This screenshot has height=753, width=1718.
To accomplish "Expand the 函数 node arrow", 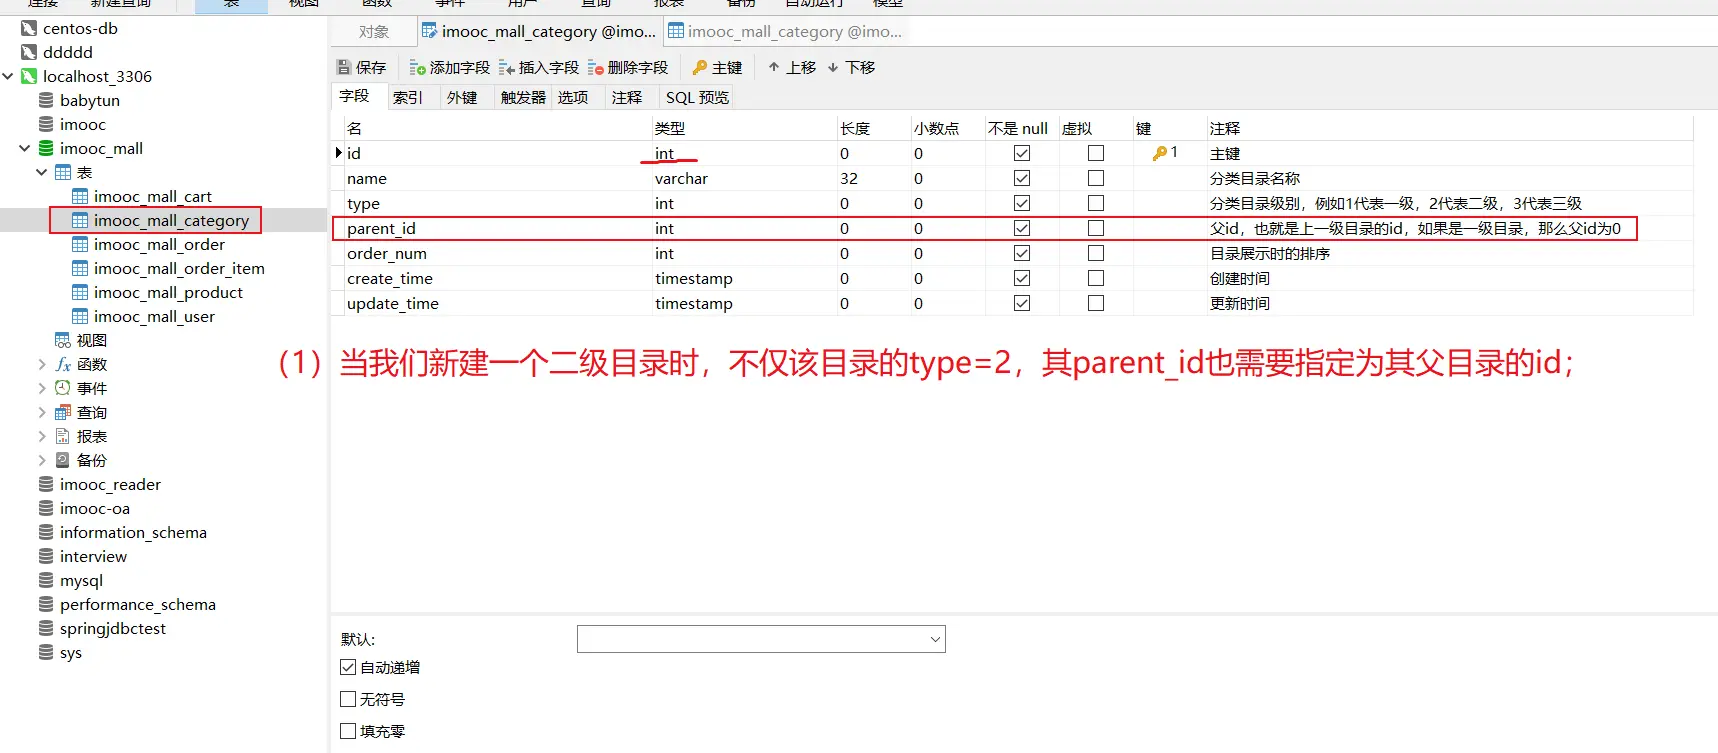I will [42, 364].
